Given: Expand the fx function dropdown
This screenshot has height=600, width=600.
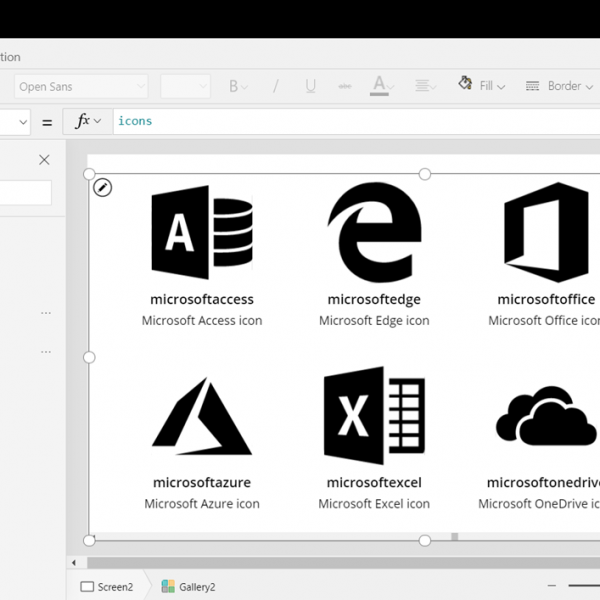Looking at the screenshot, I should [88, 121].
